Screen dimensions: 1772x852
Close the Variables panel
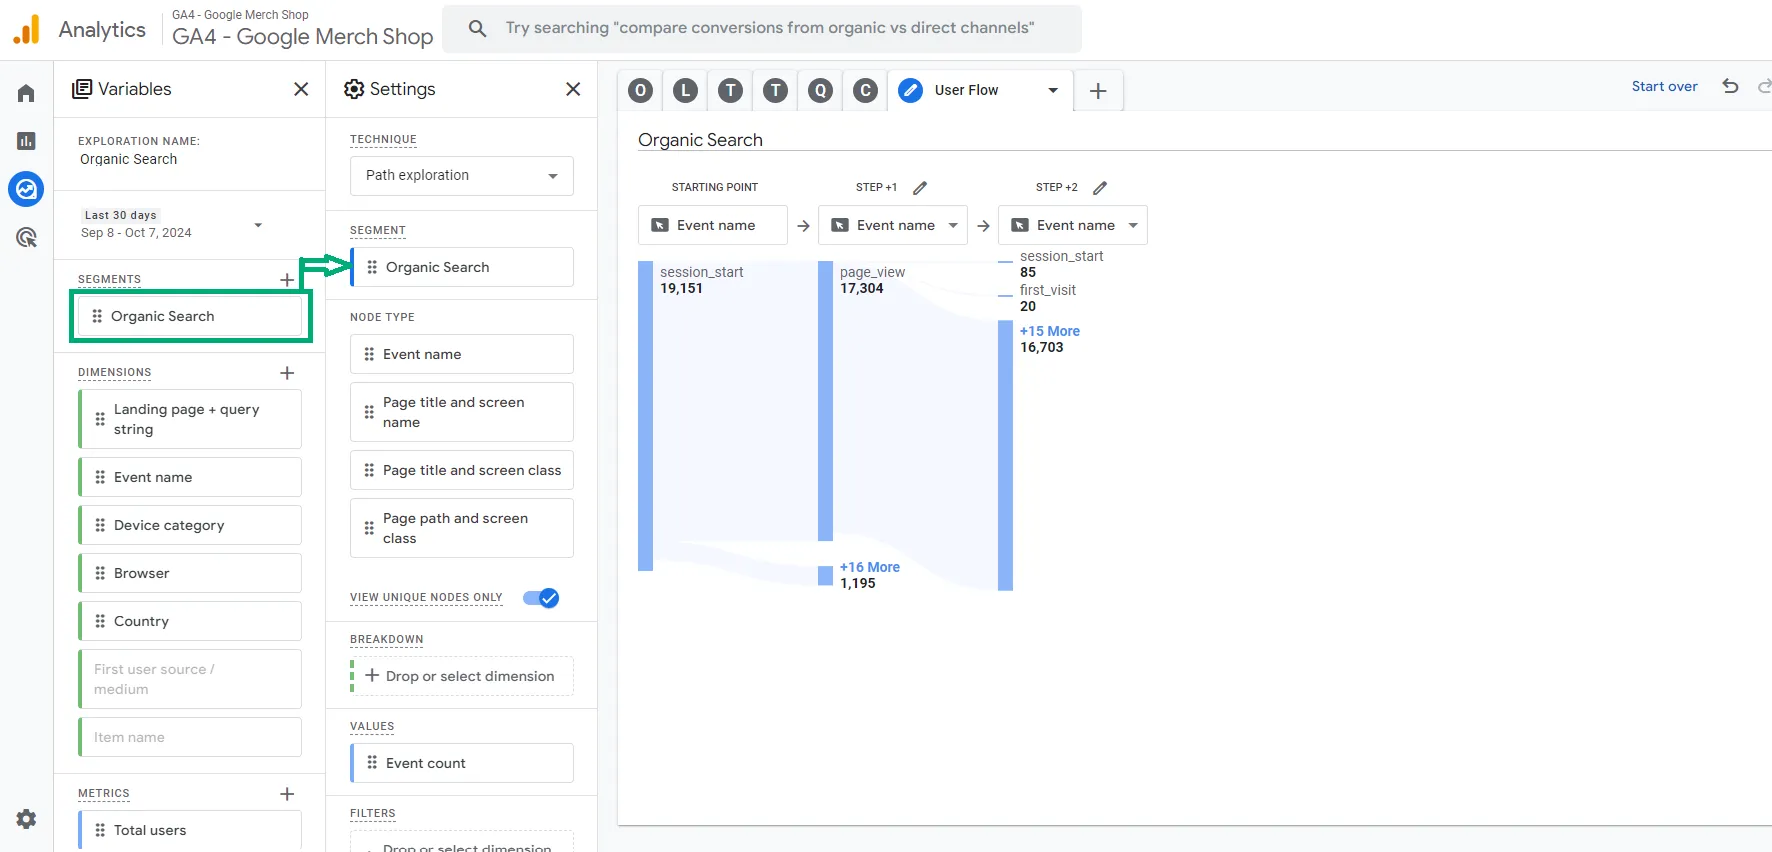pyautogui.click(x=301, y=89)
